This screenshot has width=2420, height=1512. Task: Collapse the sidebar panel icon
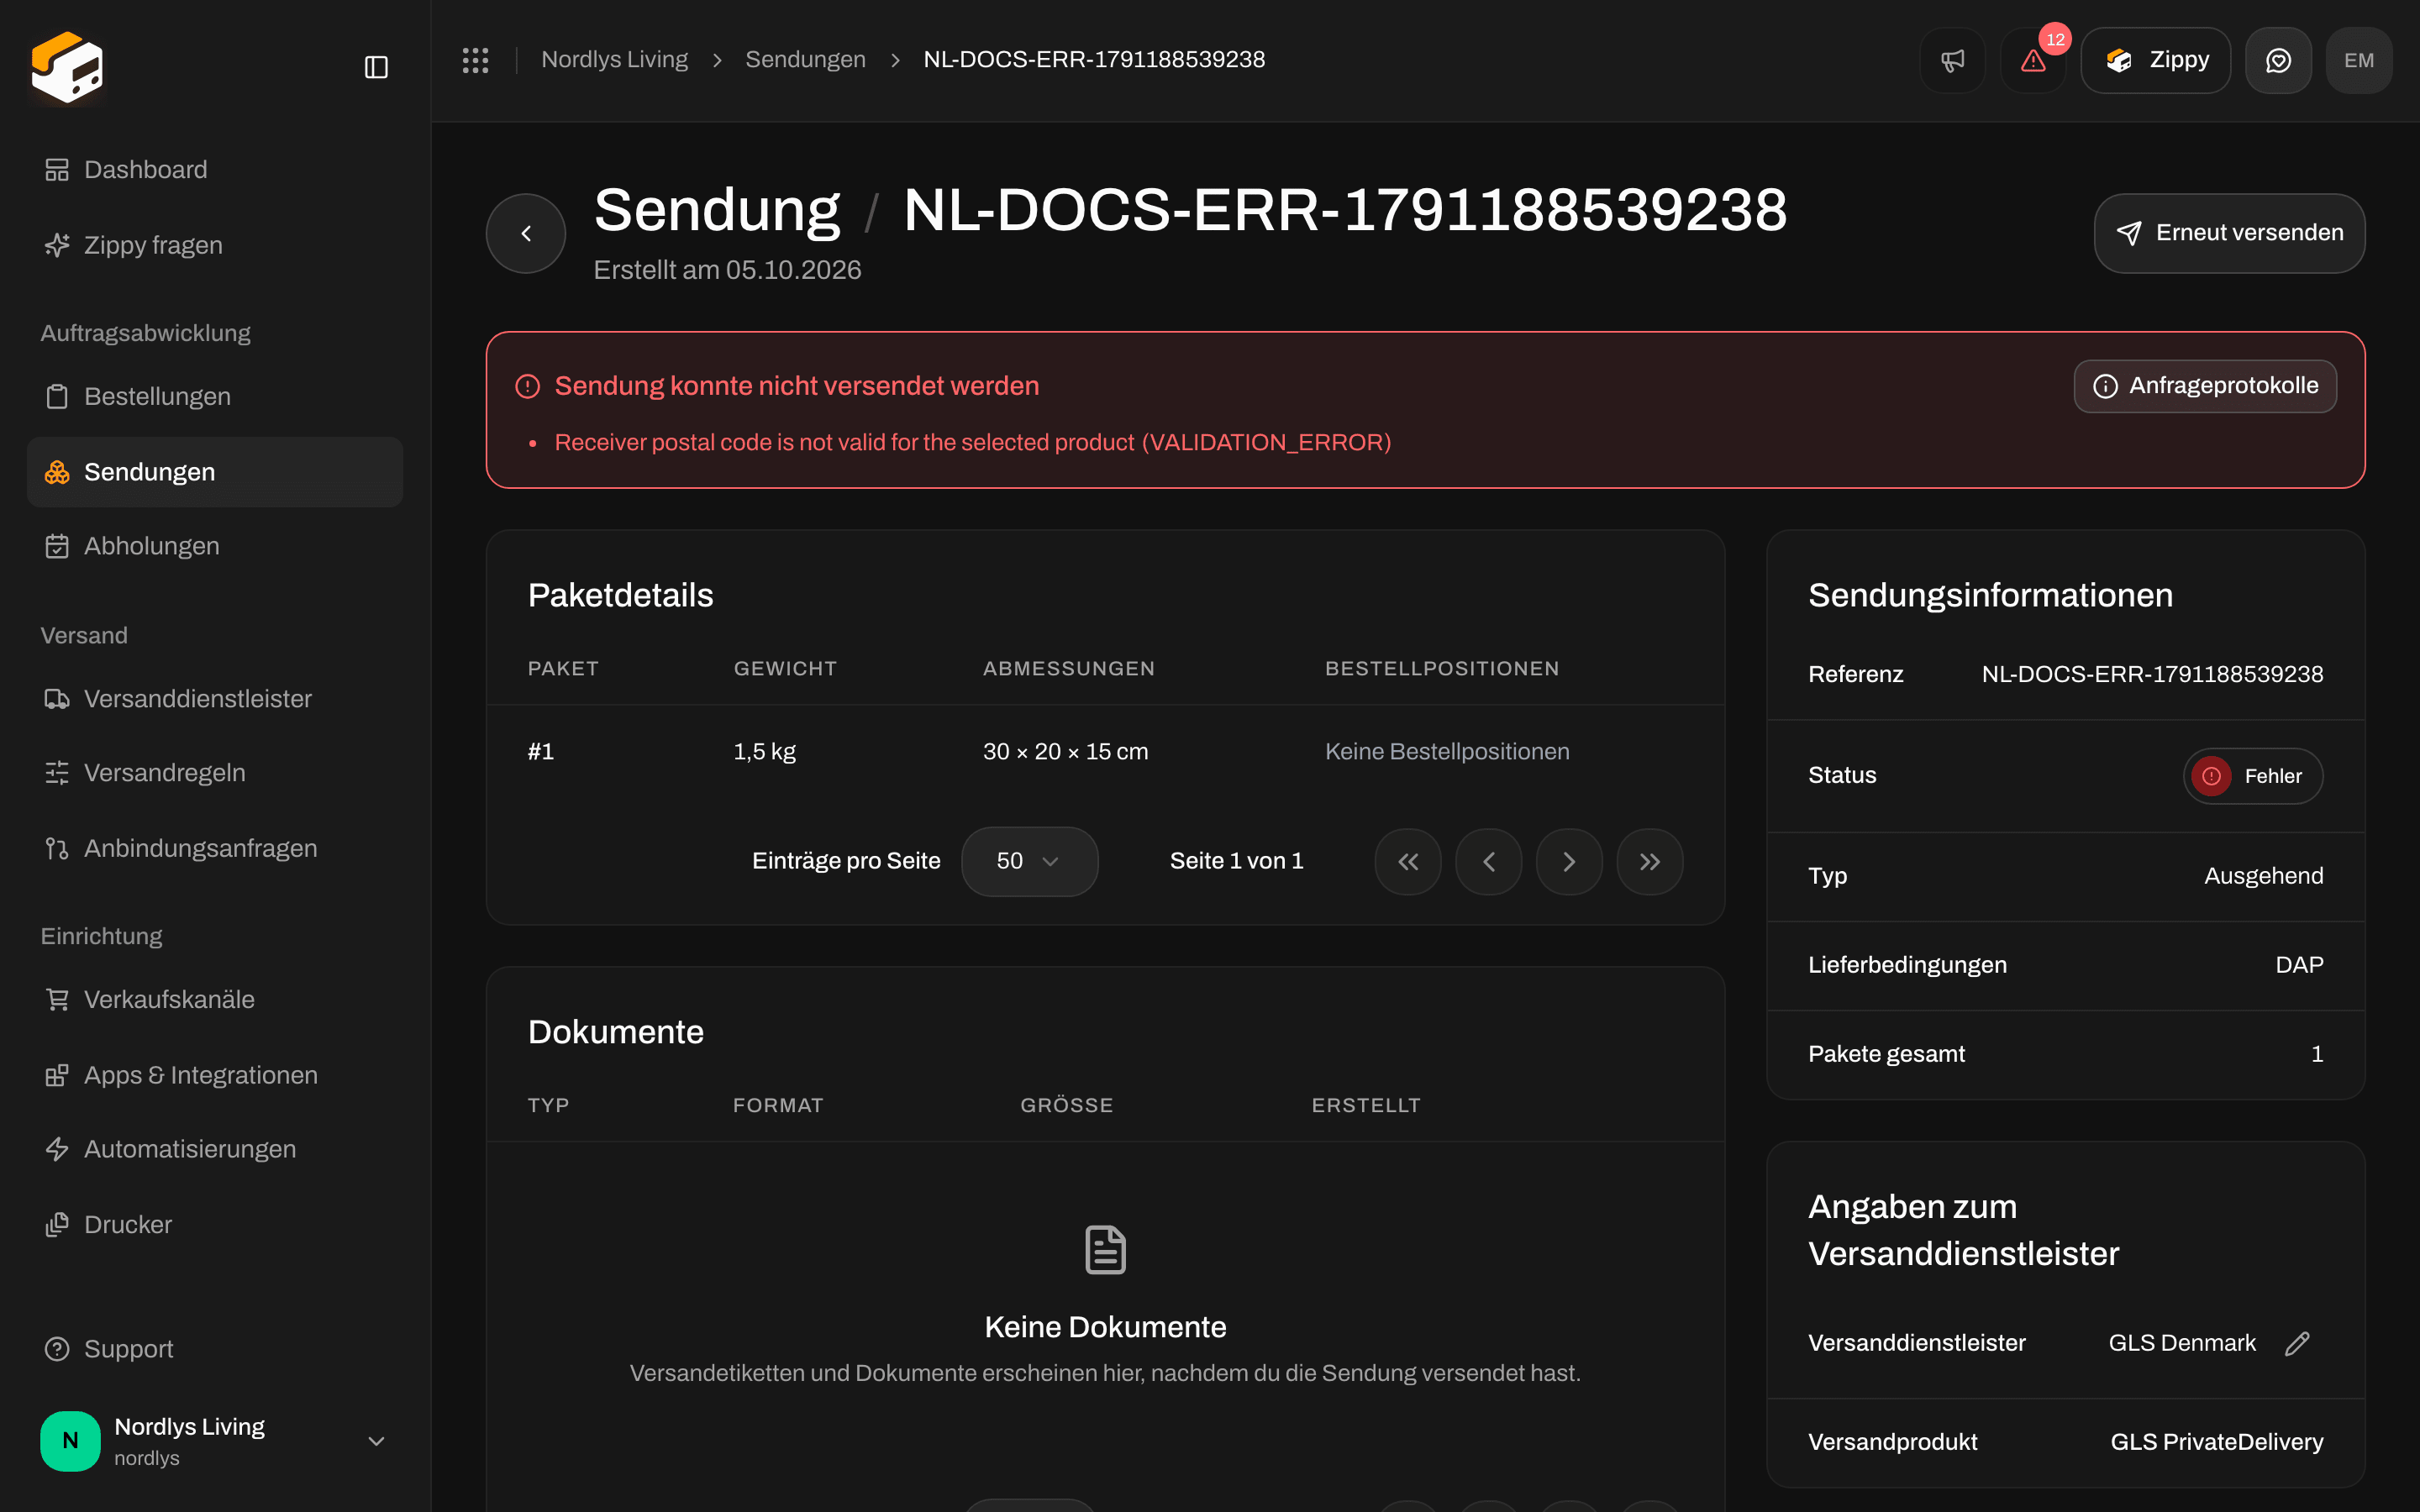(376, 67)
